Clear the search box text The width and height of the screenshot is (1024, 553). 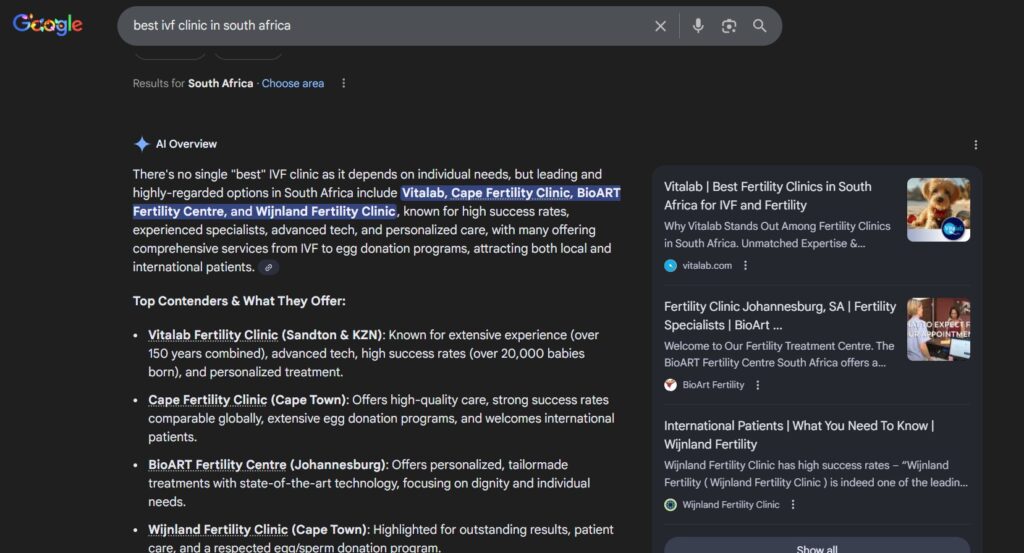660,26
